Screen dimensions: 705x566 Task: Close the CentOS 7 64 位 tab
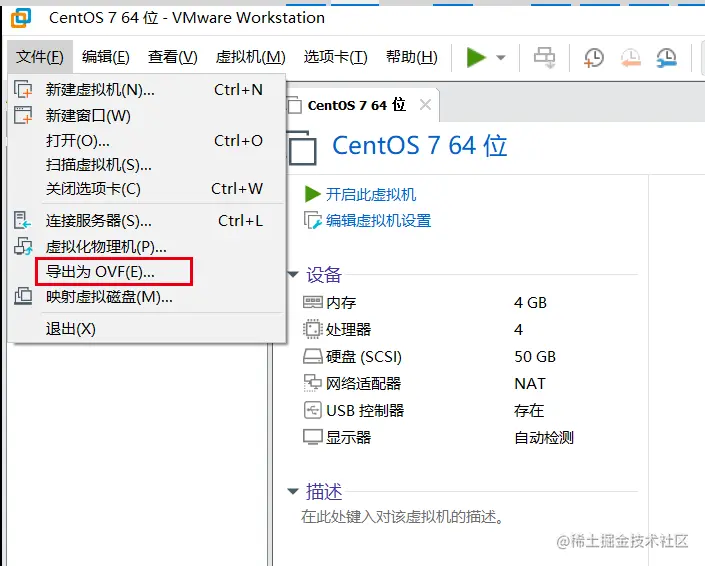(425, 105)
